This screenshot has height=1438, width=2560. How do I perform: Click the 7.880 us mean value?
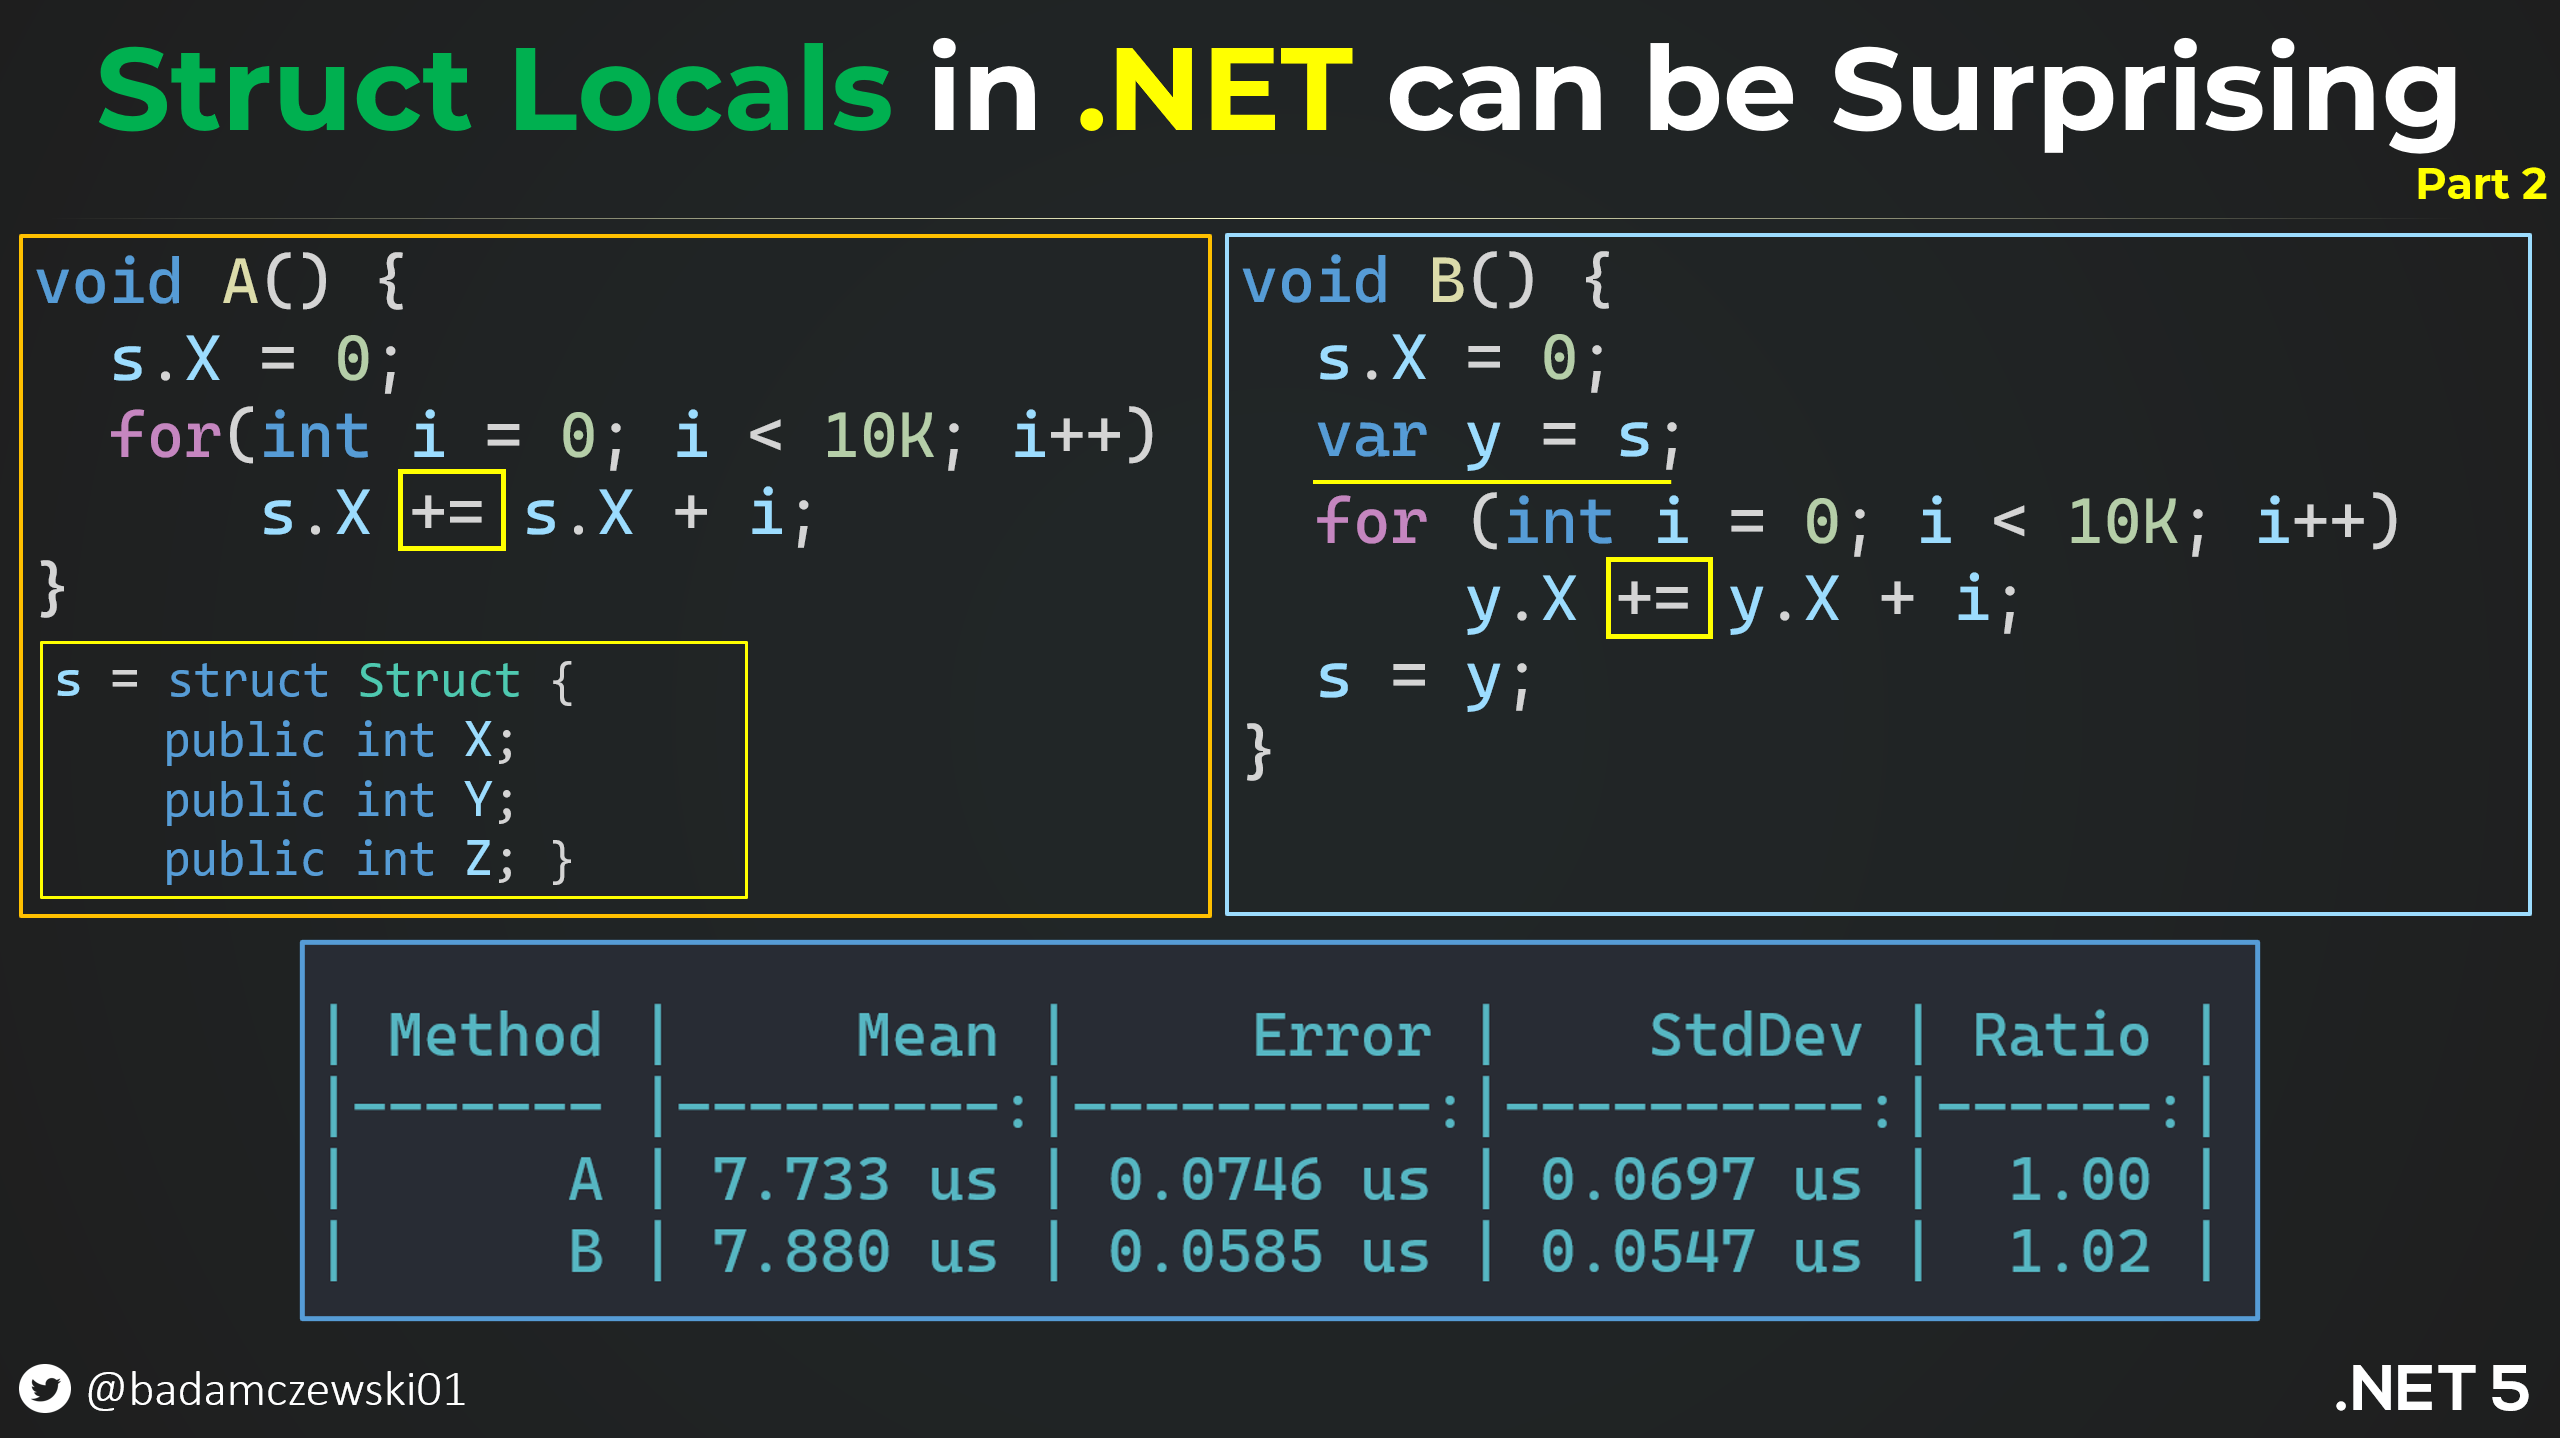tap(854, 1252)
